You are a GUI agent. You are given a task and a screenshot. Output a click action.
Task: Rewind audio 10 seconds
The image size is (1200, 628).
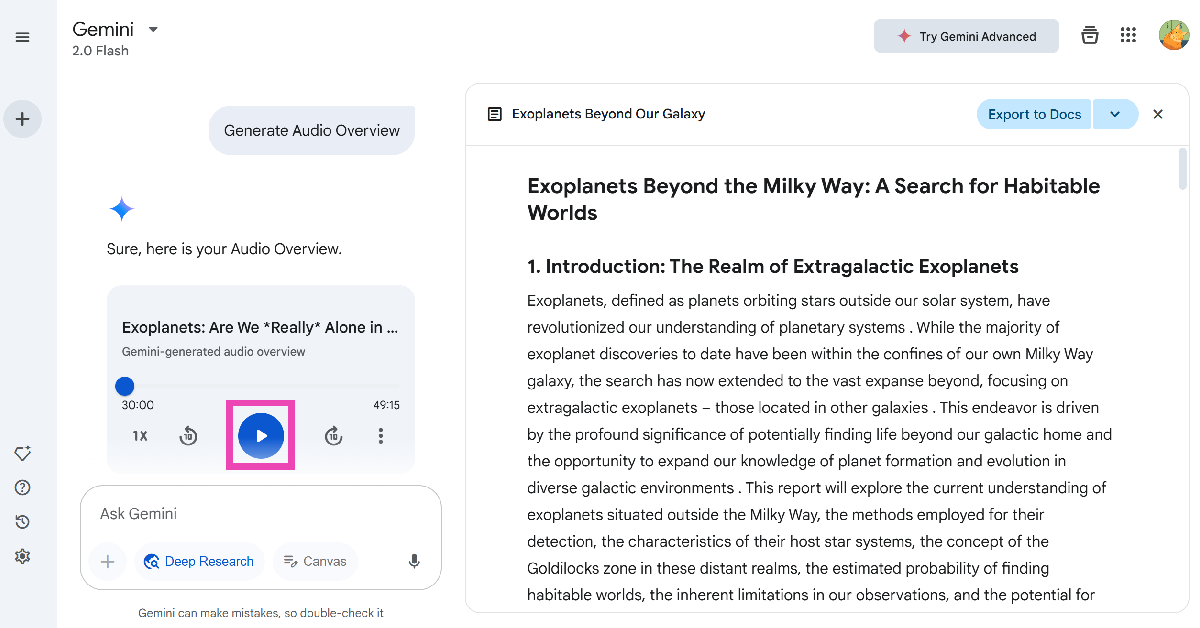coord(188,436)
